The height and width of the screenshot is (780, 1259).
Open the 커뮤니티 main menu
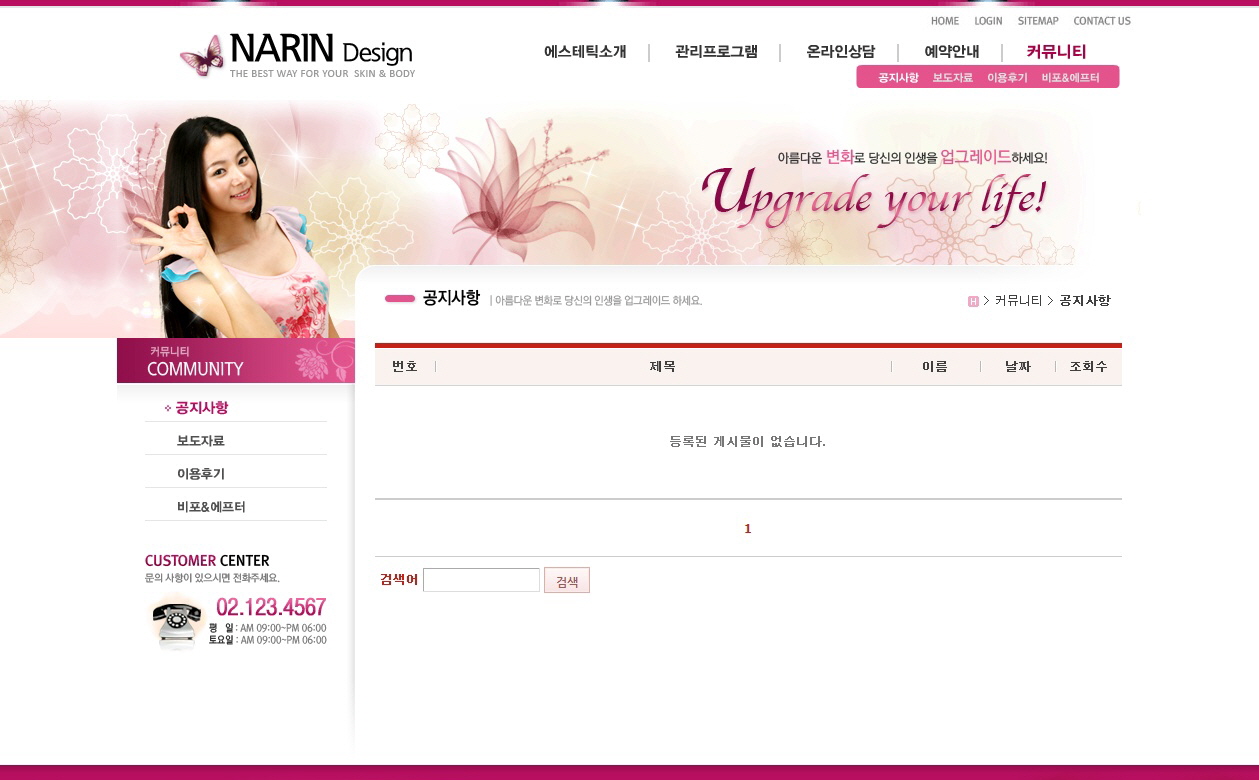pyautogui.click(x=1056, y=52)
